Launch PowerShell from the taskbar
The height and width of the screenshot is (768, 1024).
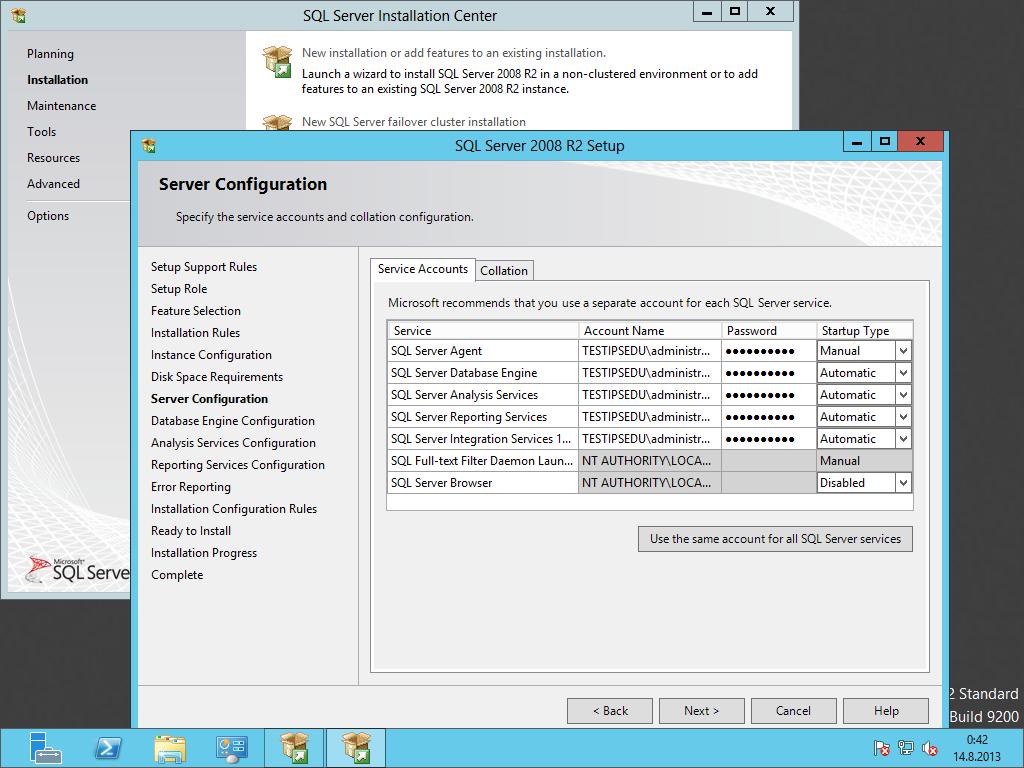[108, 748]
